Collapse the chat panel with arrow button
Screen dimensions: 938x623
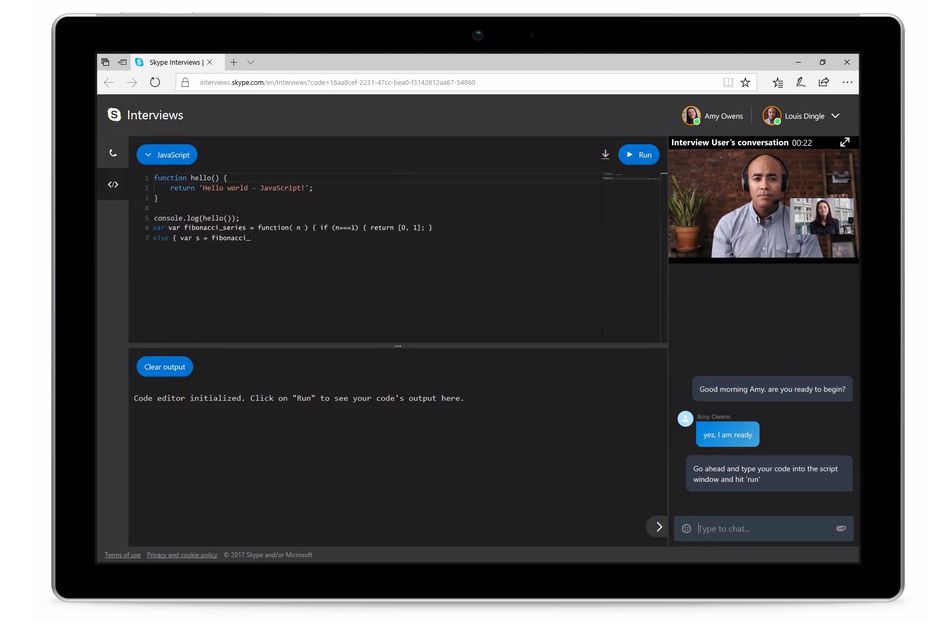point(659,527)
